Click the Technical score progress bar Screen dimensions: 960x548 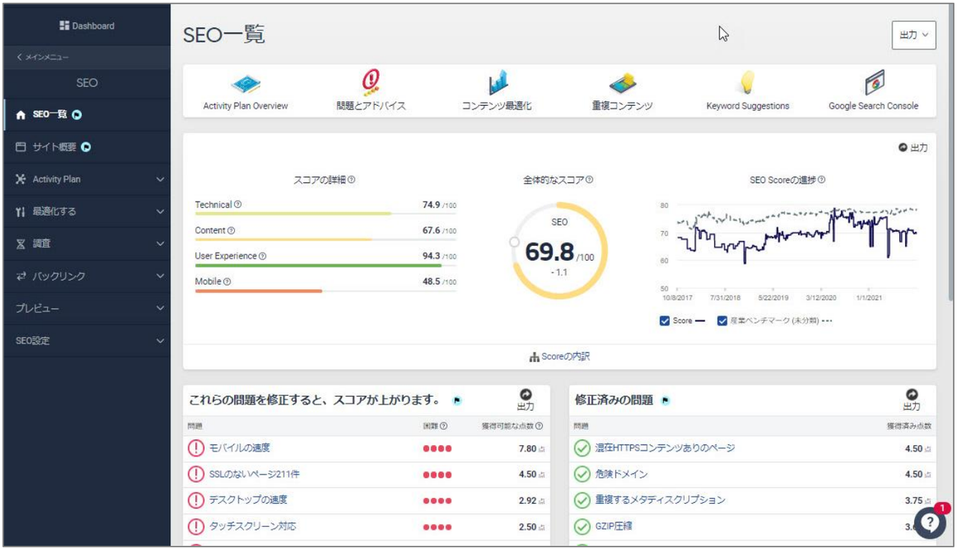click(326, 214)
